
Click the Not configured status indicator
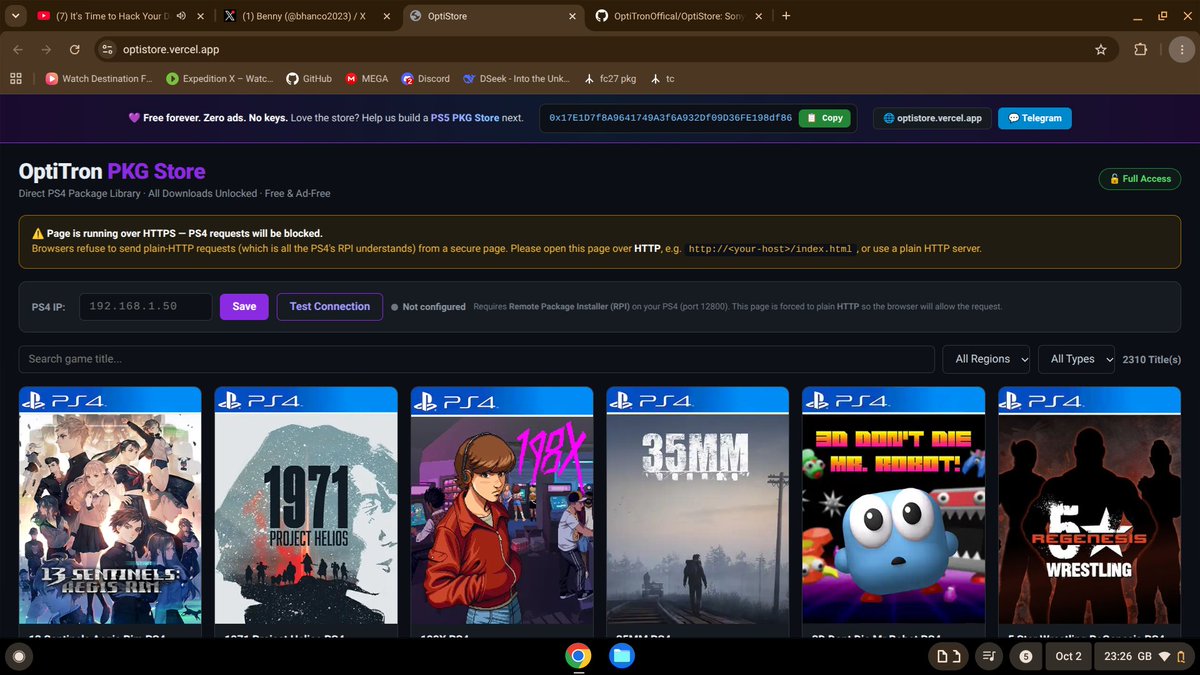(x=428, y=307)
